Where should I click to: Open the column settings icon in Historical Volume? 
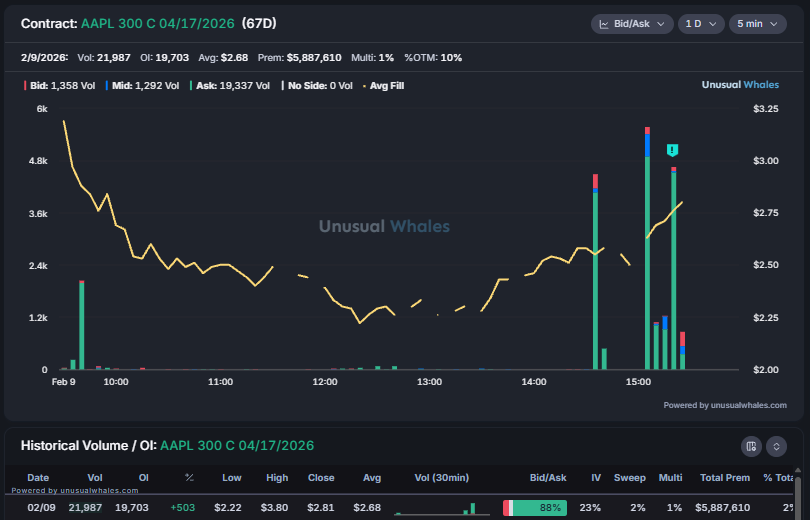tap(751, 446)
